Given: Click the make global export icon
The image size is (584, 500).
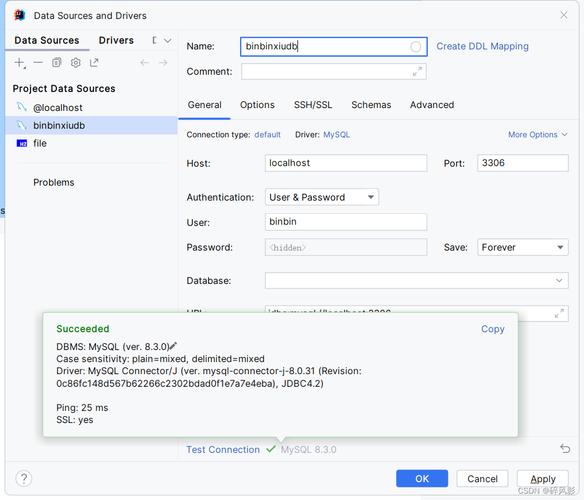Looking at the screenshot, I should click(x=94, y=63).
